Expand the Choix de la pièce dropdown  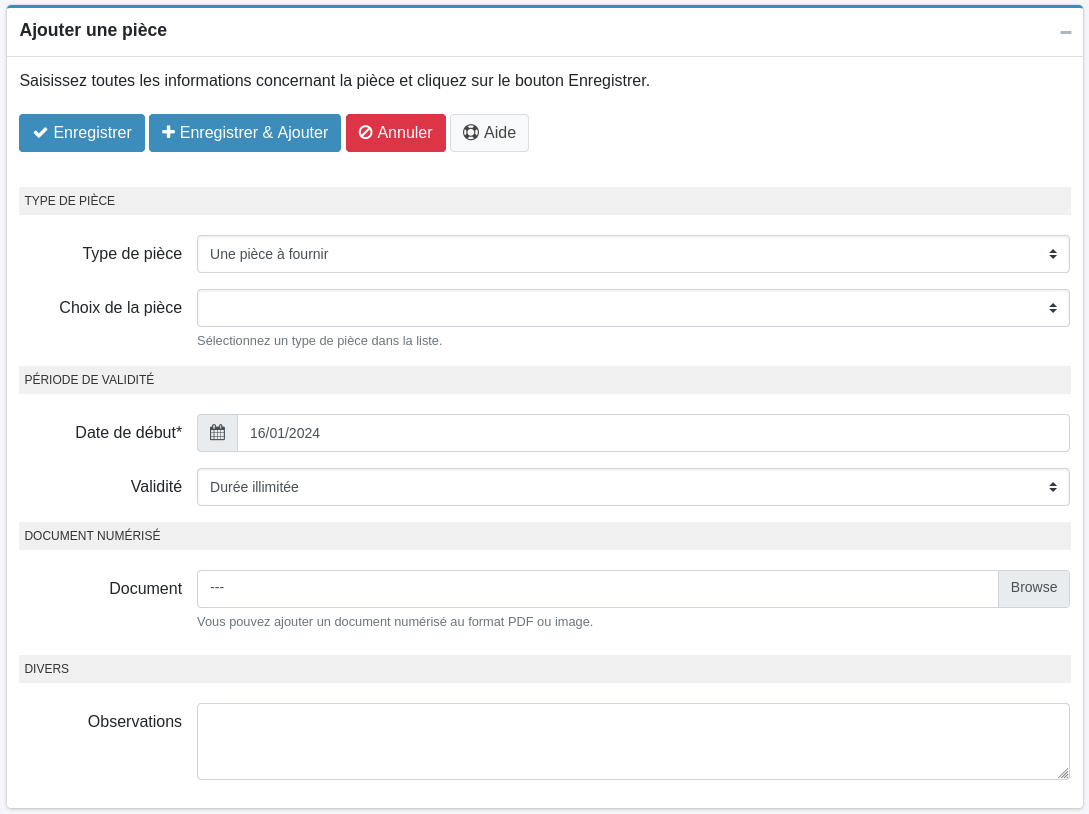632,308
